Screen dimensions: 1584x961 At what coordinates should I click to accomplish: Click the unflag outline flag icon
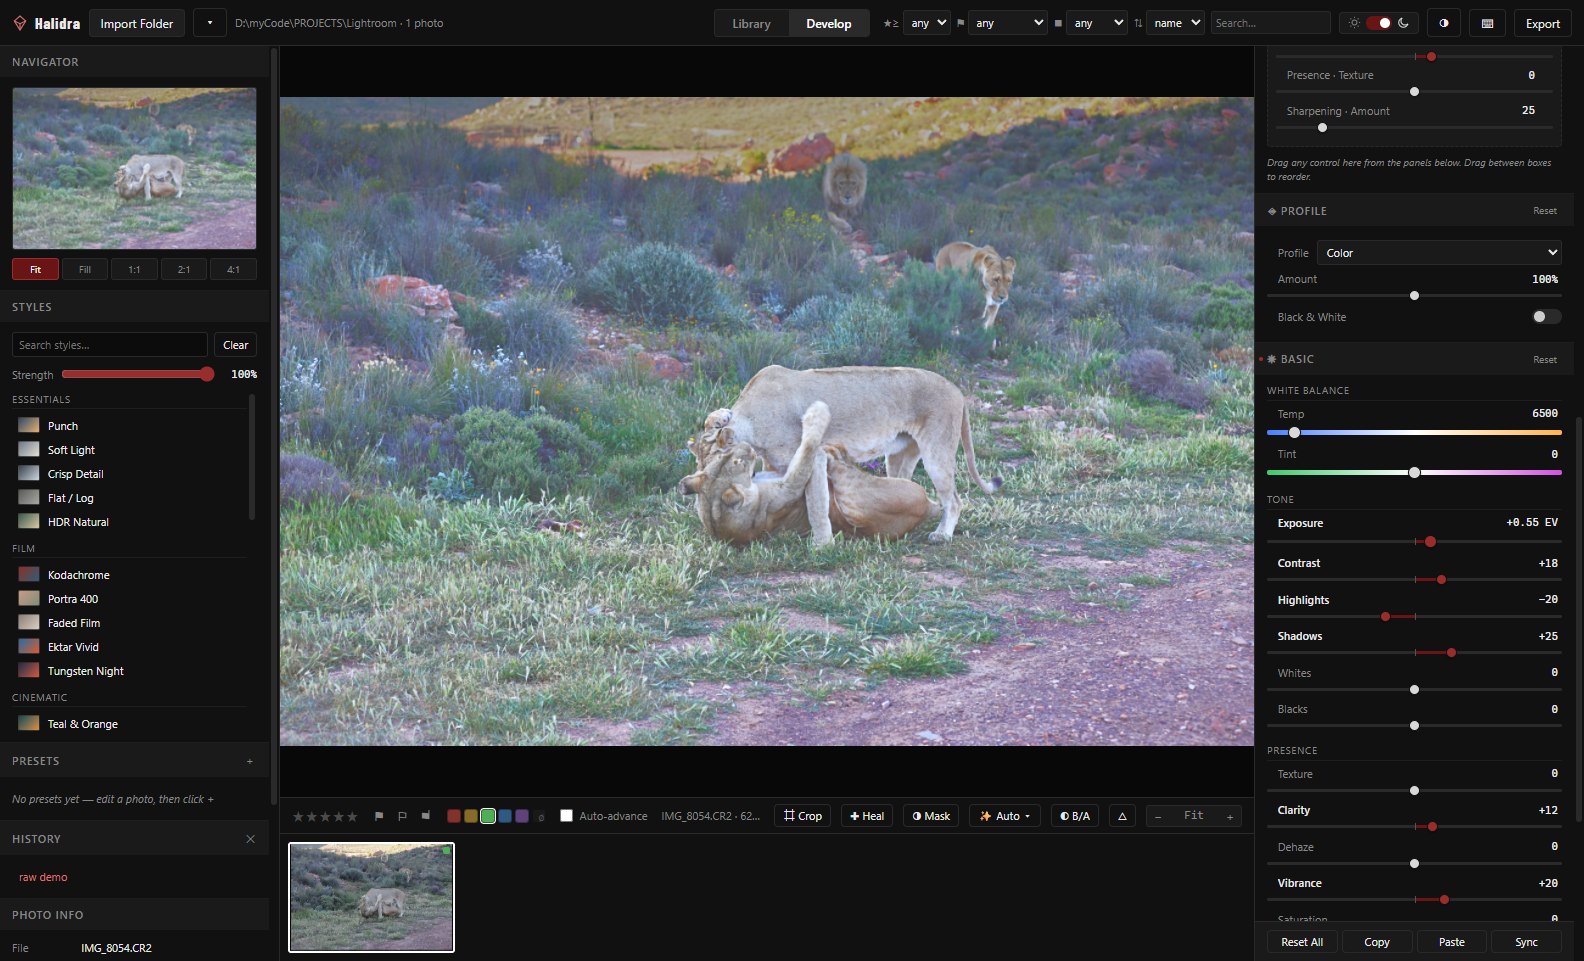[402, 816]
